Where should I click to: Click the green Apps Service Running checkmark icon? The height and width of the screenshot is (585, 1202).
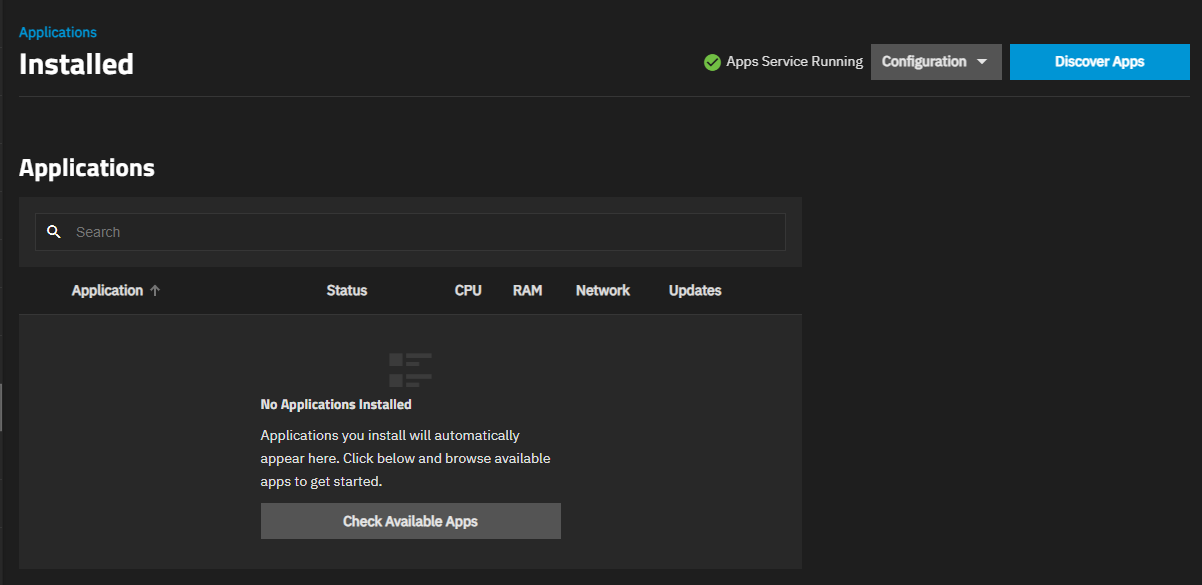[x=712, y=62]
